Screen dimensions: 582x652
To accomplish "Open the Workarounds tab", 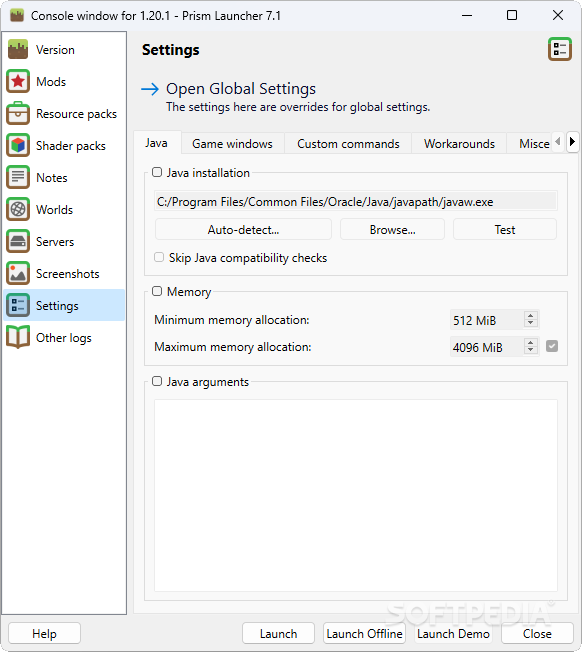I will point(459,144).
